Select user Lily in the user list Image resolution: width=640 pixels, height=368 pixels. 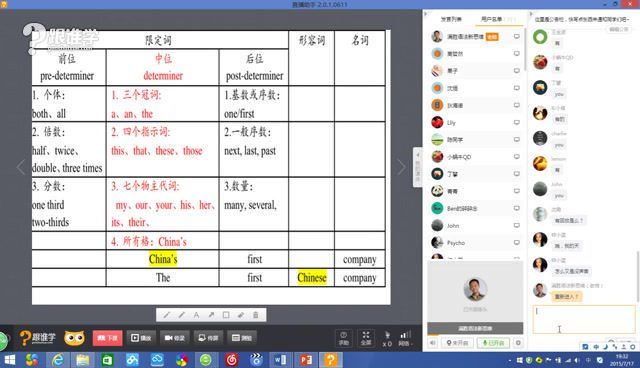click(476, 122)
